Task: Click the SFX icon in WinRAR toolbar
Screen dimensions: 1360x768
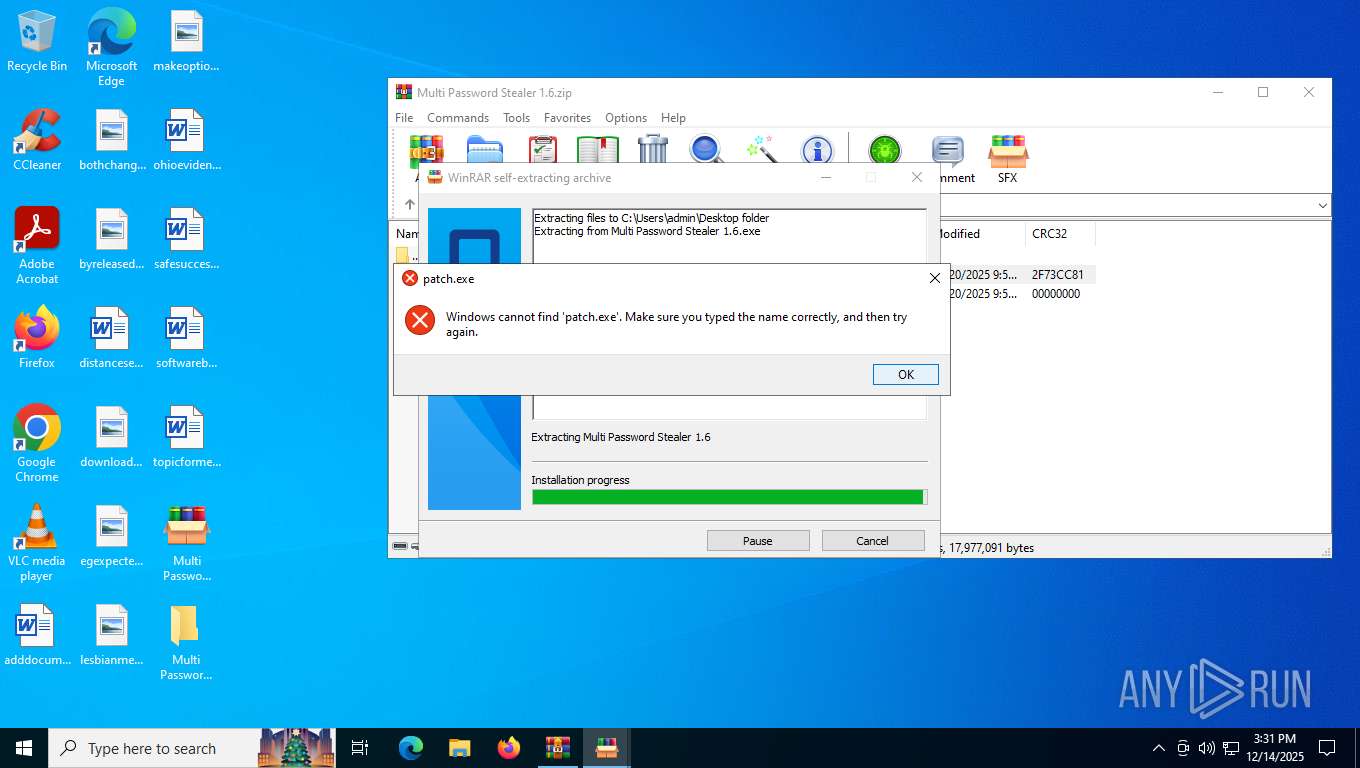Action: tap(1008, 159)
